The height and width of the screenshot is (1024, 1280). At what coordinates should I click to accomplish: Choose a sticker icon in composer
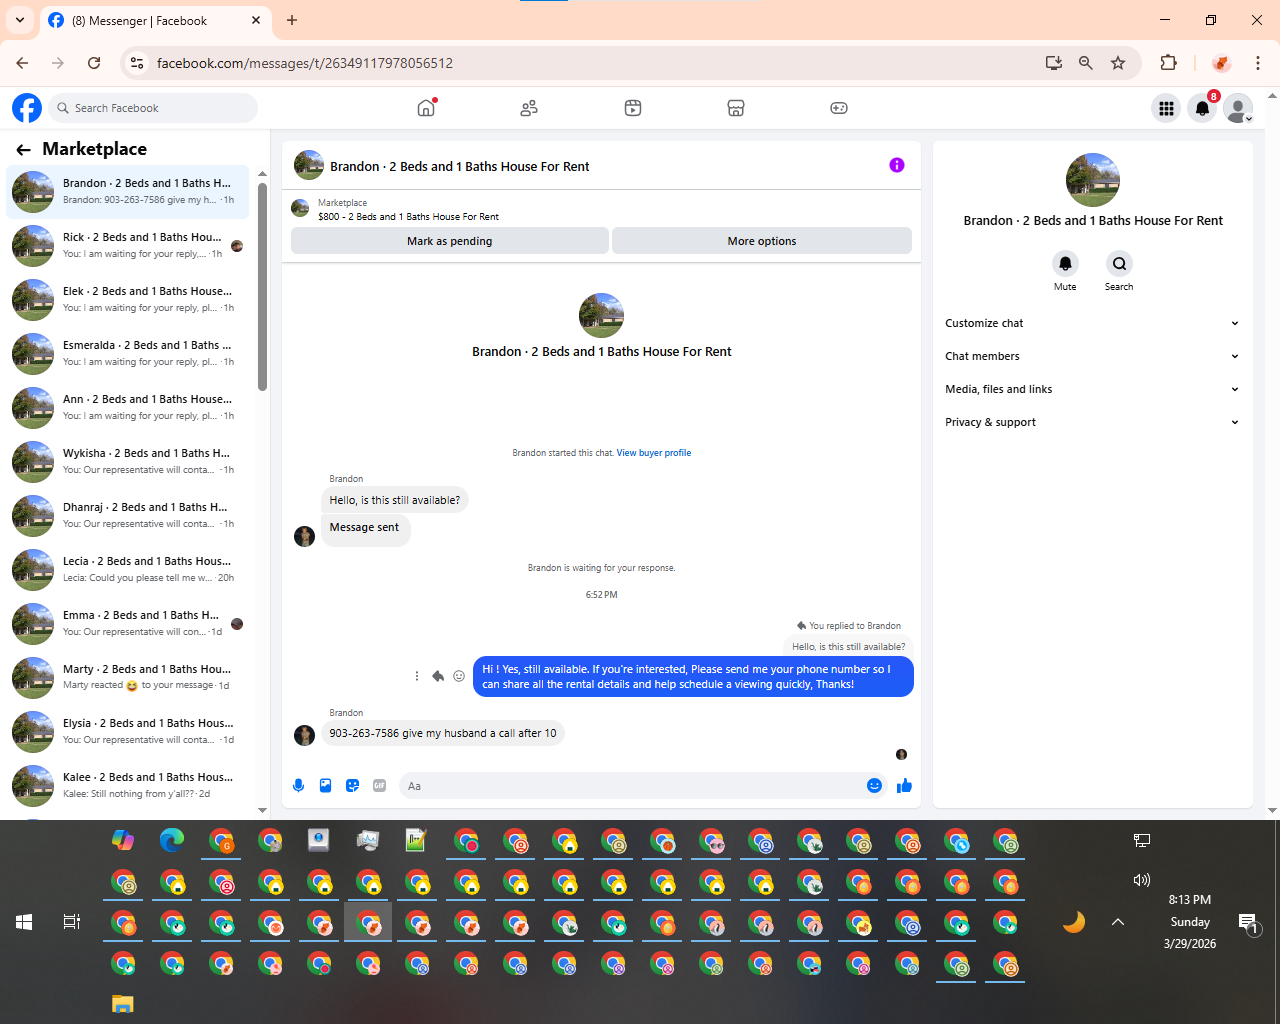pyautogui.click(x=352, y=786)
